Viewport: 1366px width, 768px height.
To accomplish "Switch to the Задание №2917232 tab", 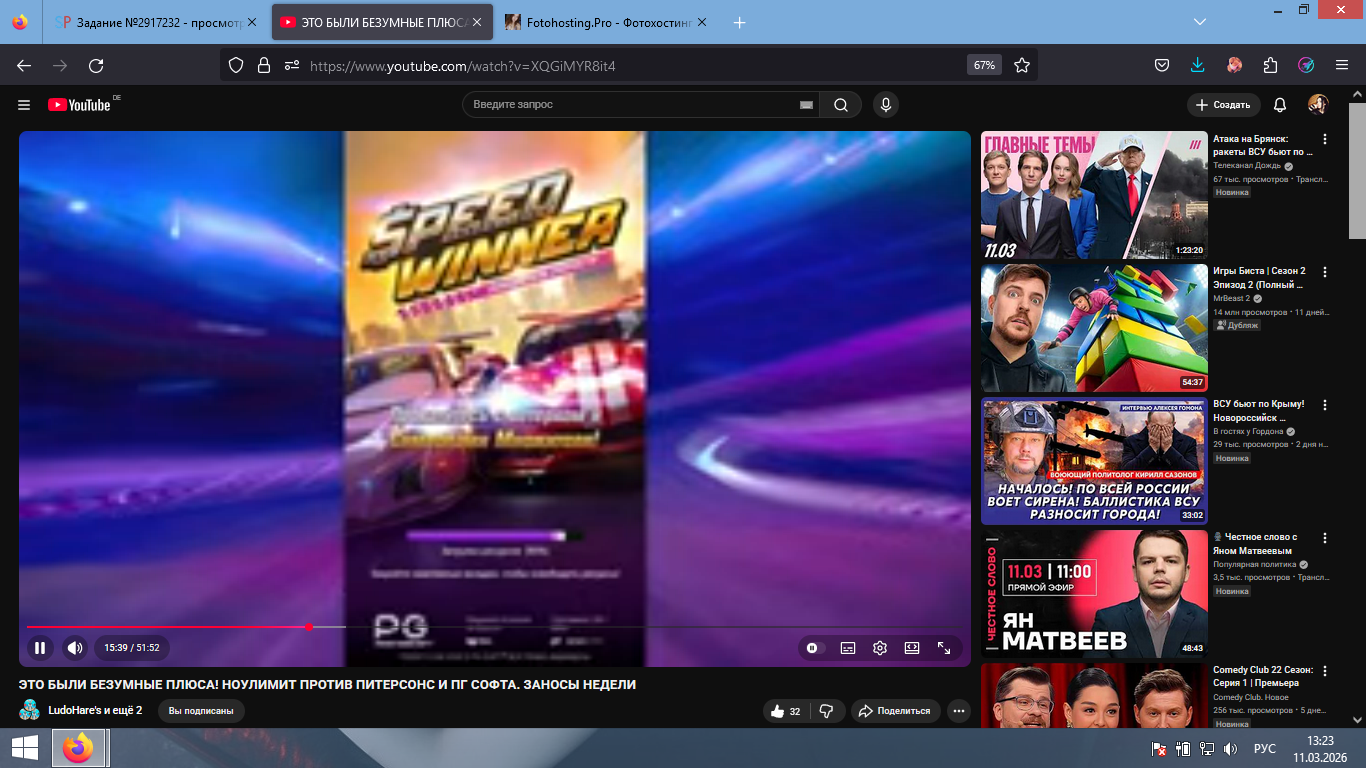I will pyautogui.click(x=150, y=22).
